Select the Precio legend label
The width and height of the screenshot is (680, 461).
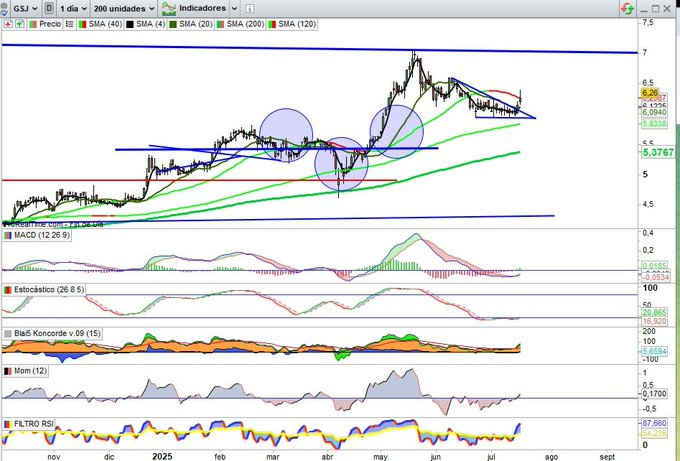pos(50,24)
